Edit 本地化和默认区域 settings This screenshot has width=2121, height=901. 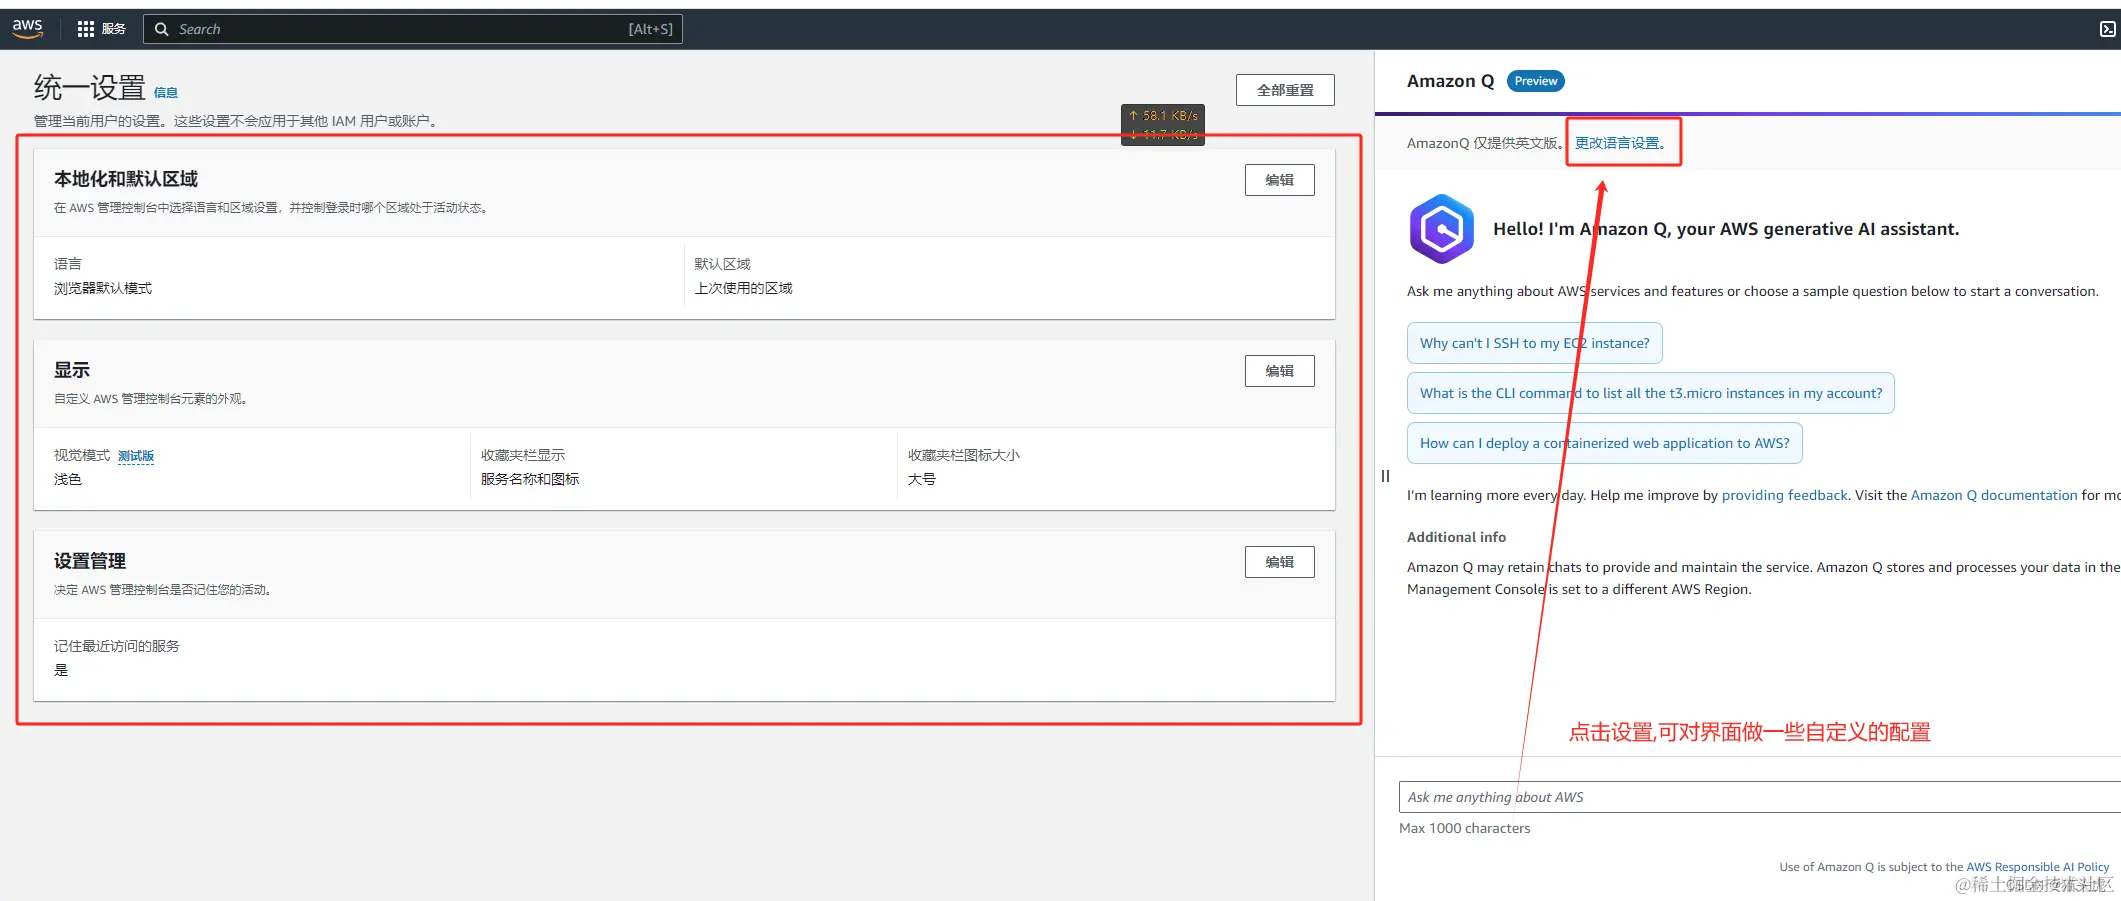[x=1279, y=180]
